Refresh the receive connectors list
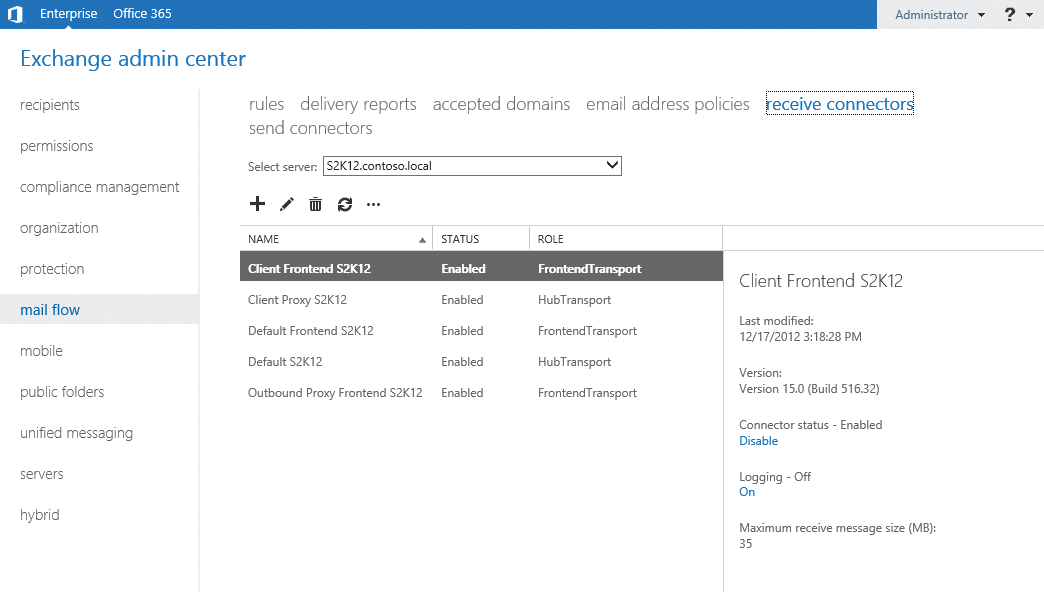The image size is (1044, 592). [344, 204]
